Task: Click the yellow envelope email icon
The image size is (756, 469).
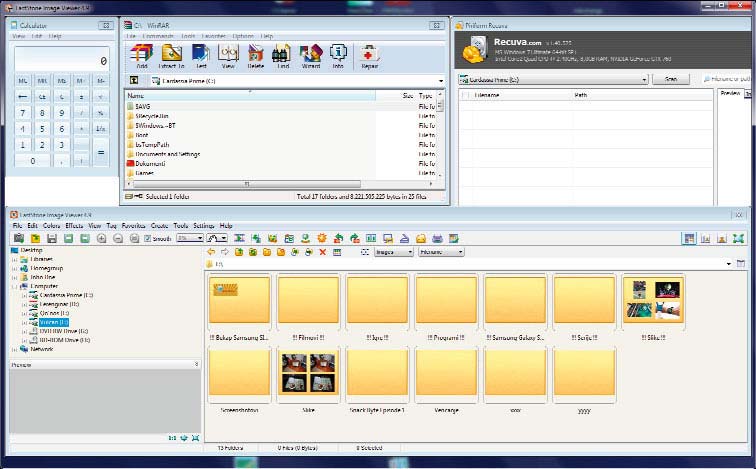Action: point(421,238)
